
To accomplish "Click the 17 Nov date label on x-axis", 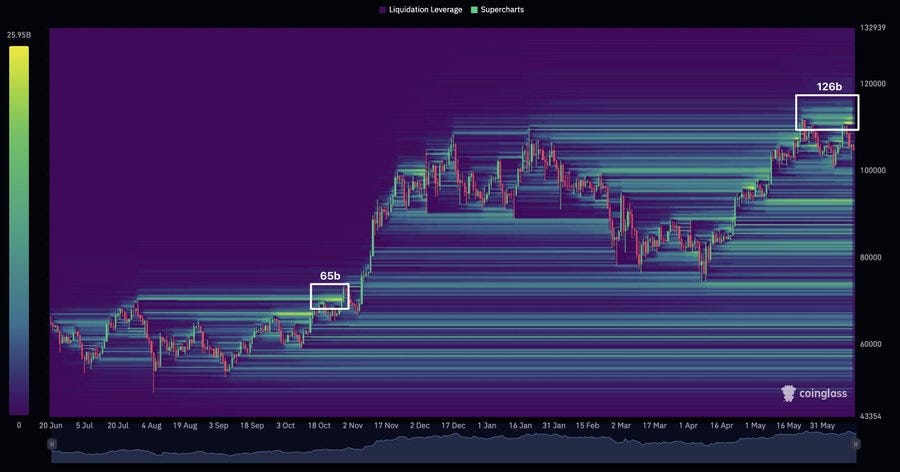I will [x=386, y=425].
